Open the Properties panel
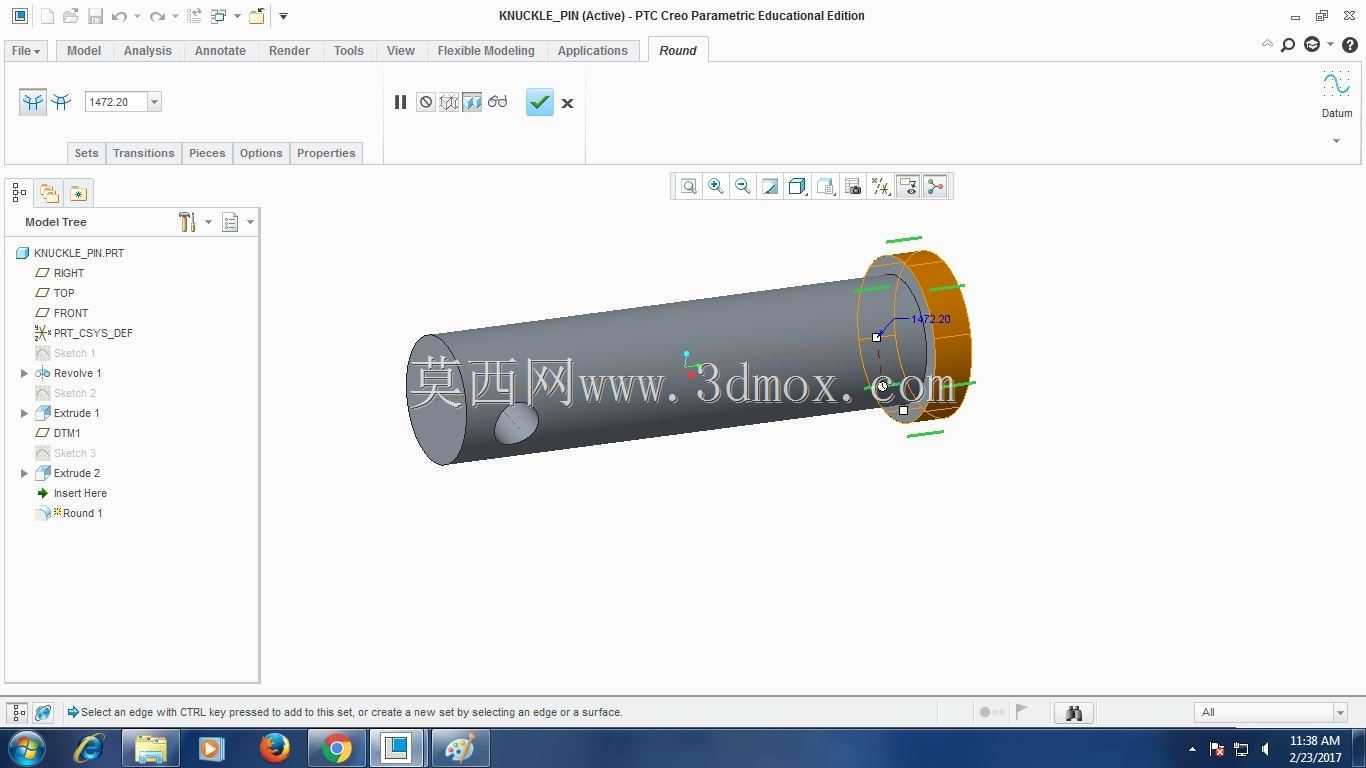 pyautogui.click(x=326, y=153)
